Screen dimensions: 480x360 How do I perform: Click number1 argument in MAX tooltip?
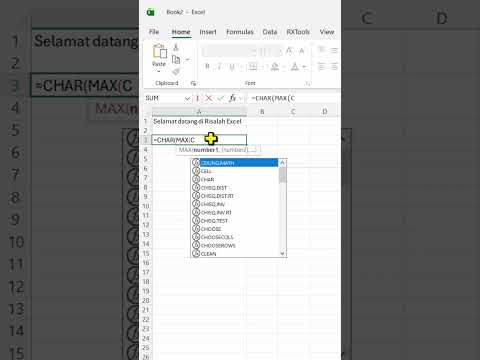[206, 150]
